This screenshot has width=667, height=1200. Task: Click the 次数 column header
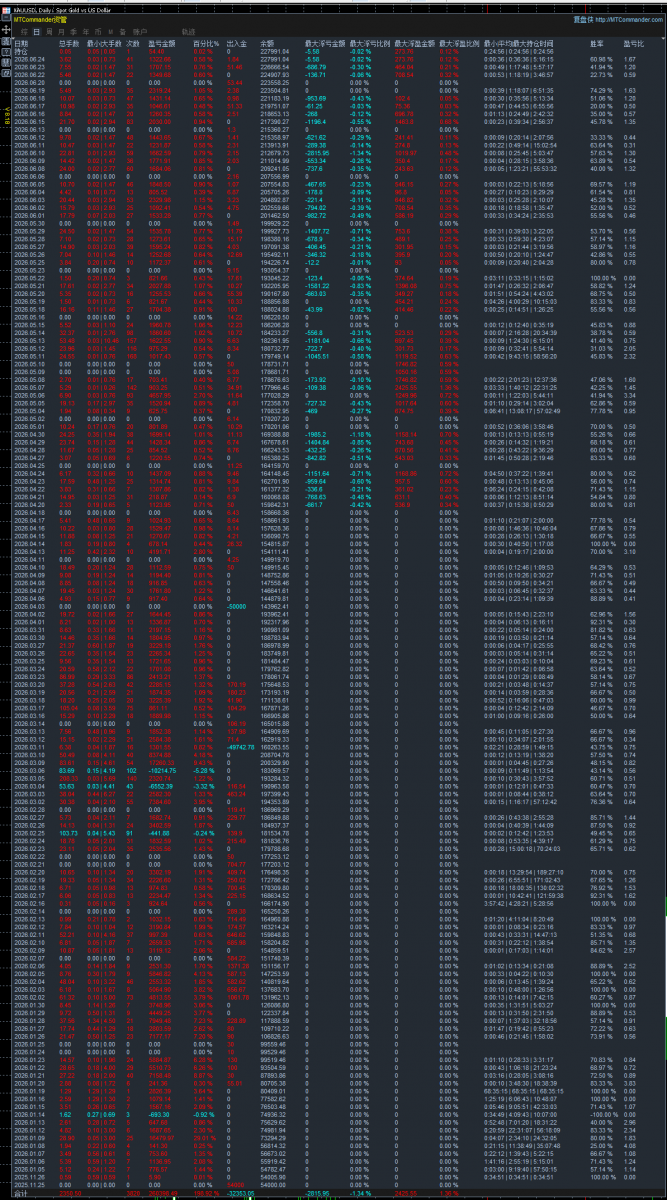(131, 44)
